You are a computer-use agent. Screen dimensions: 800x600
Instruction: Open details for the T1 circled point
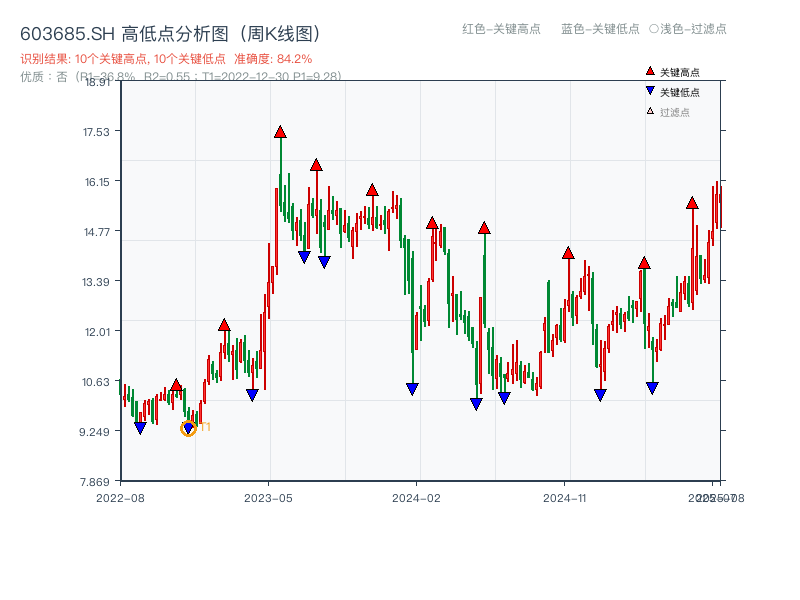click(x=188, y=428)
